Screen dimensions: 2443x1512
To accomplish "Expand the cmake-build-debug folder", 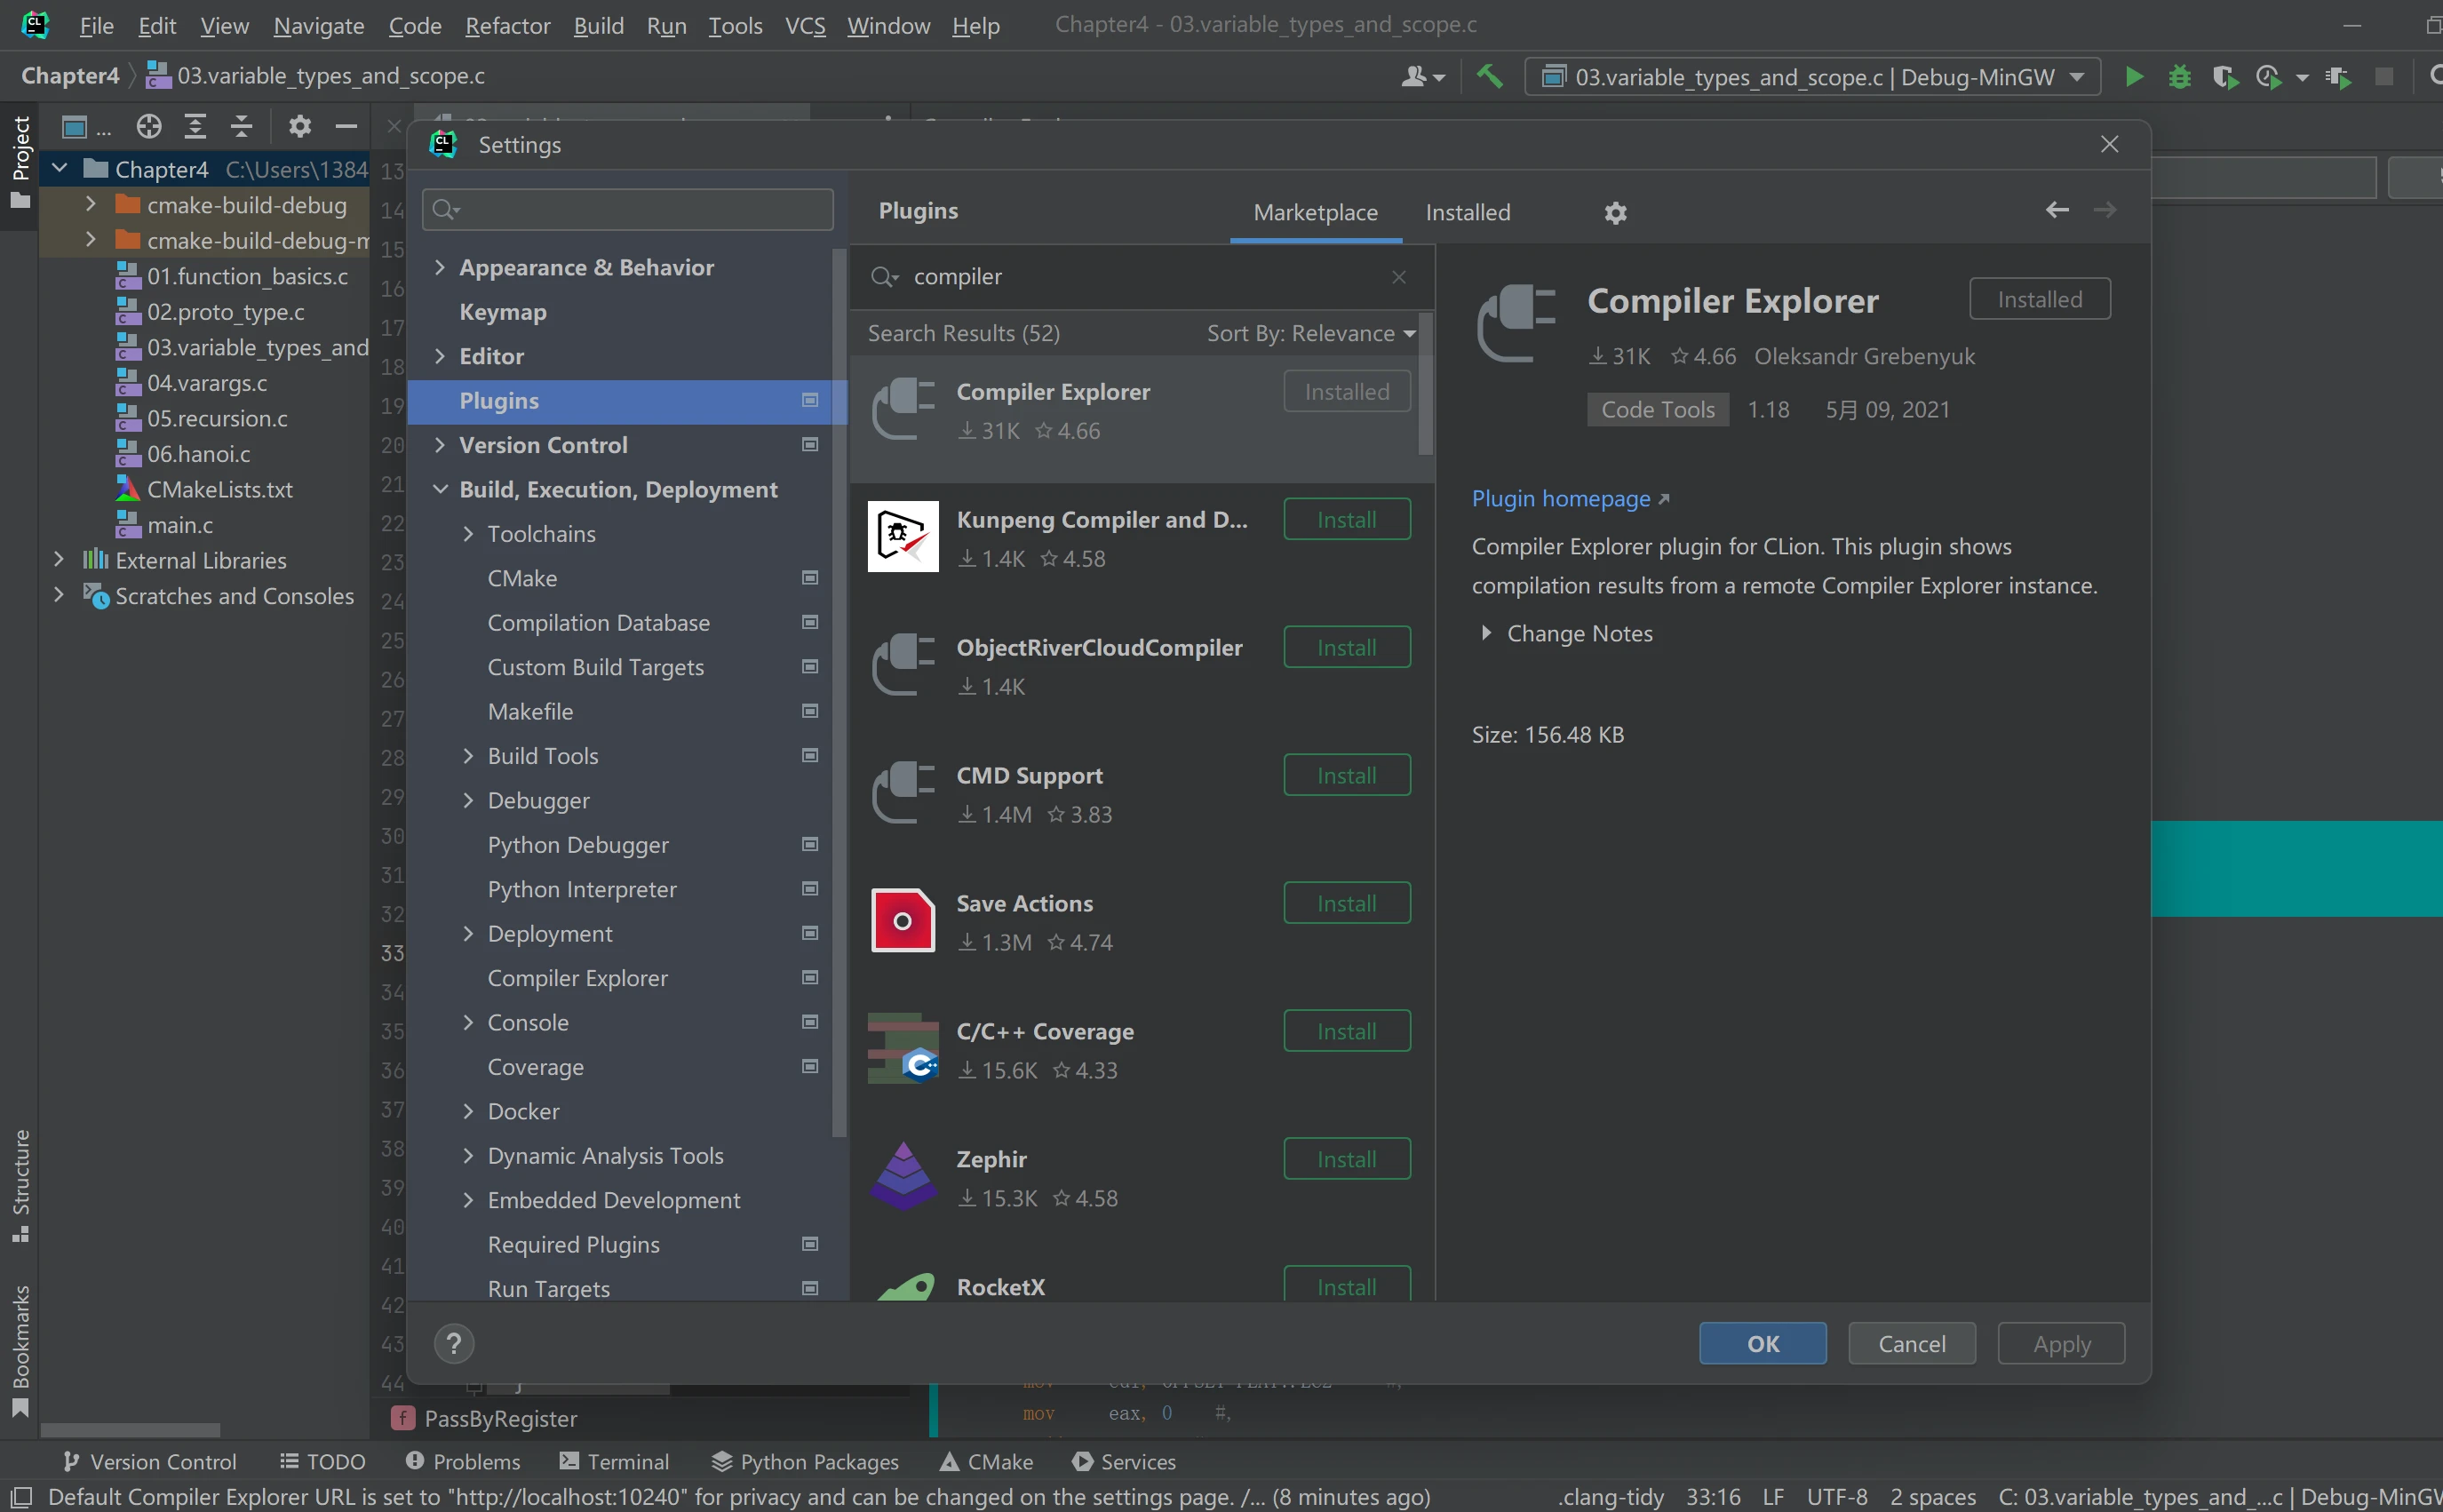I will [91, 204].
